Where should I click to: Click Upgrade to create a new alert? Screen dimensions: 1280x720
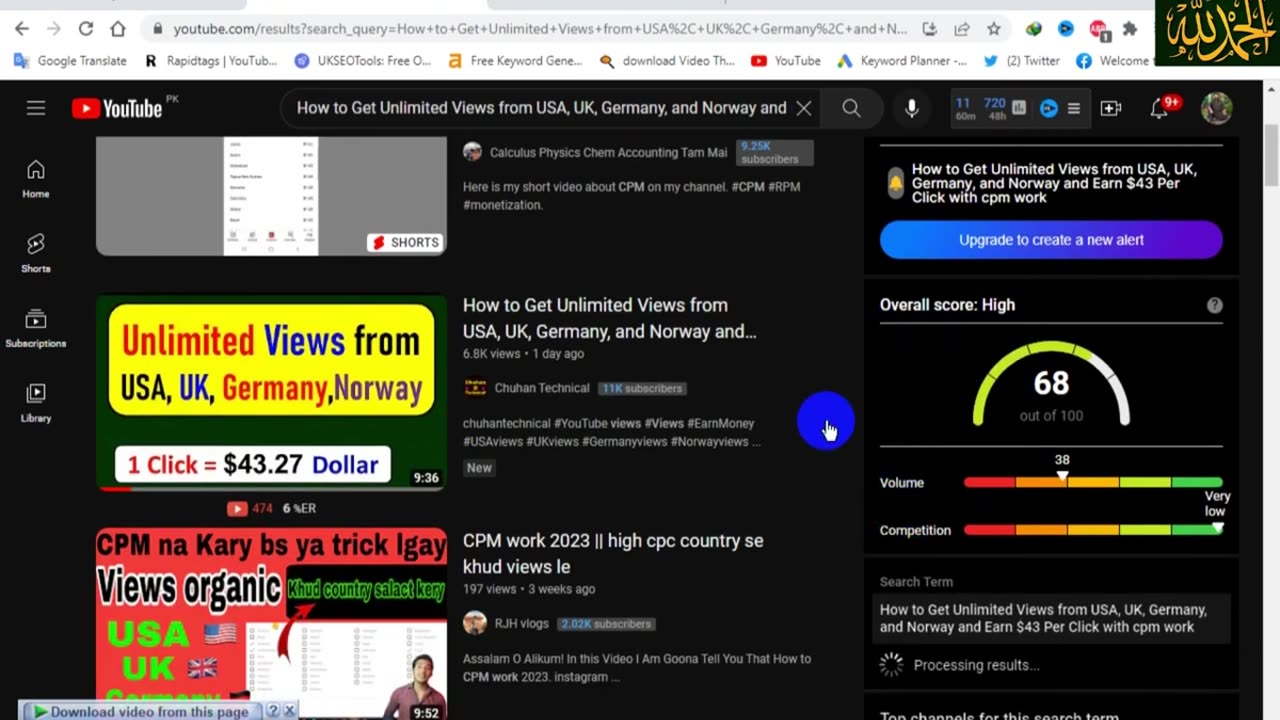tap(1051, 240)
